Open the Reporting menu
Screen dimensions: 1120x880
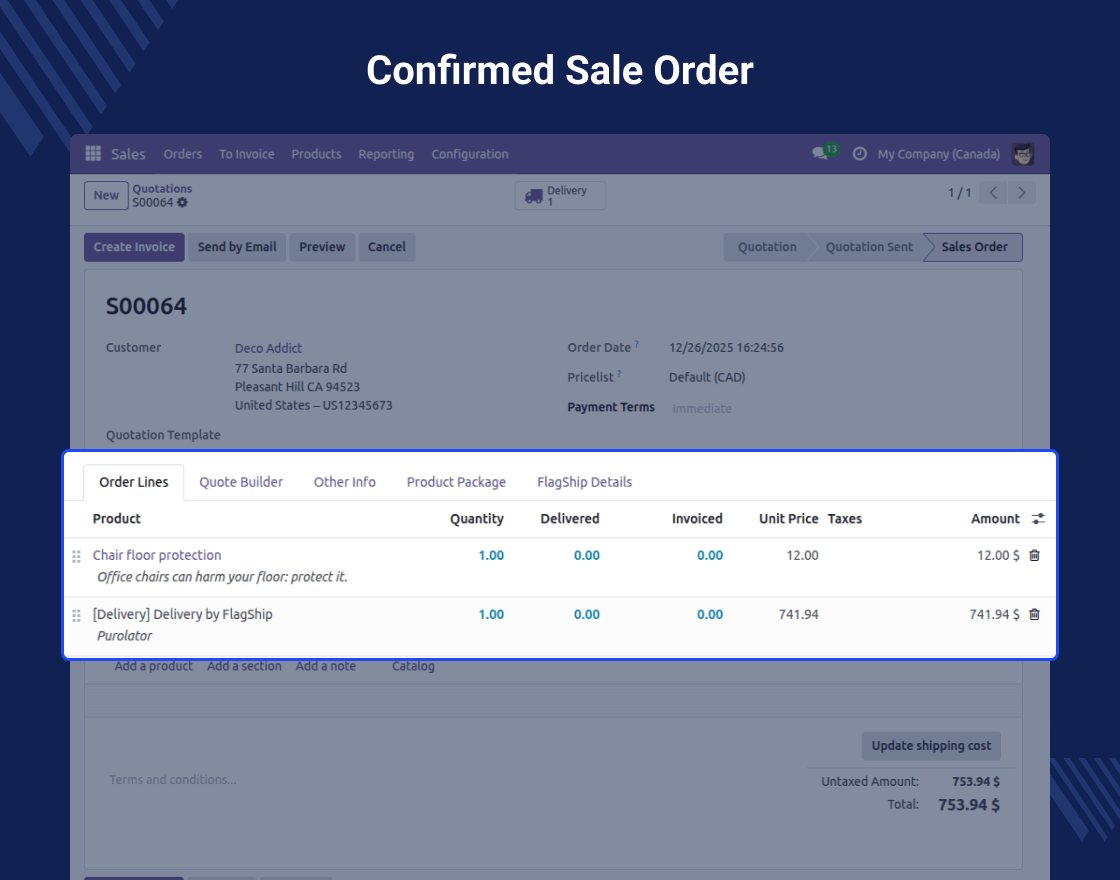click(x=386, y=154)
